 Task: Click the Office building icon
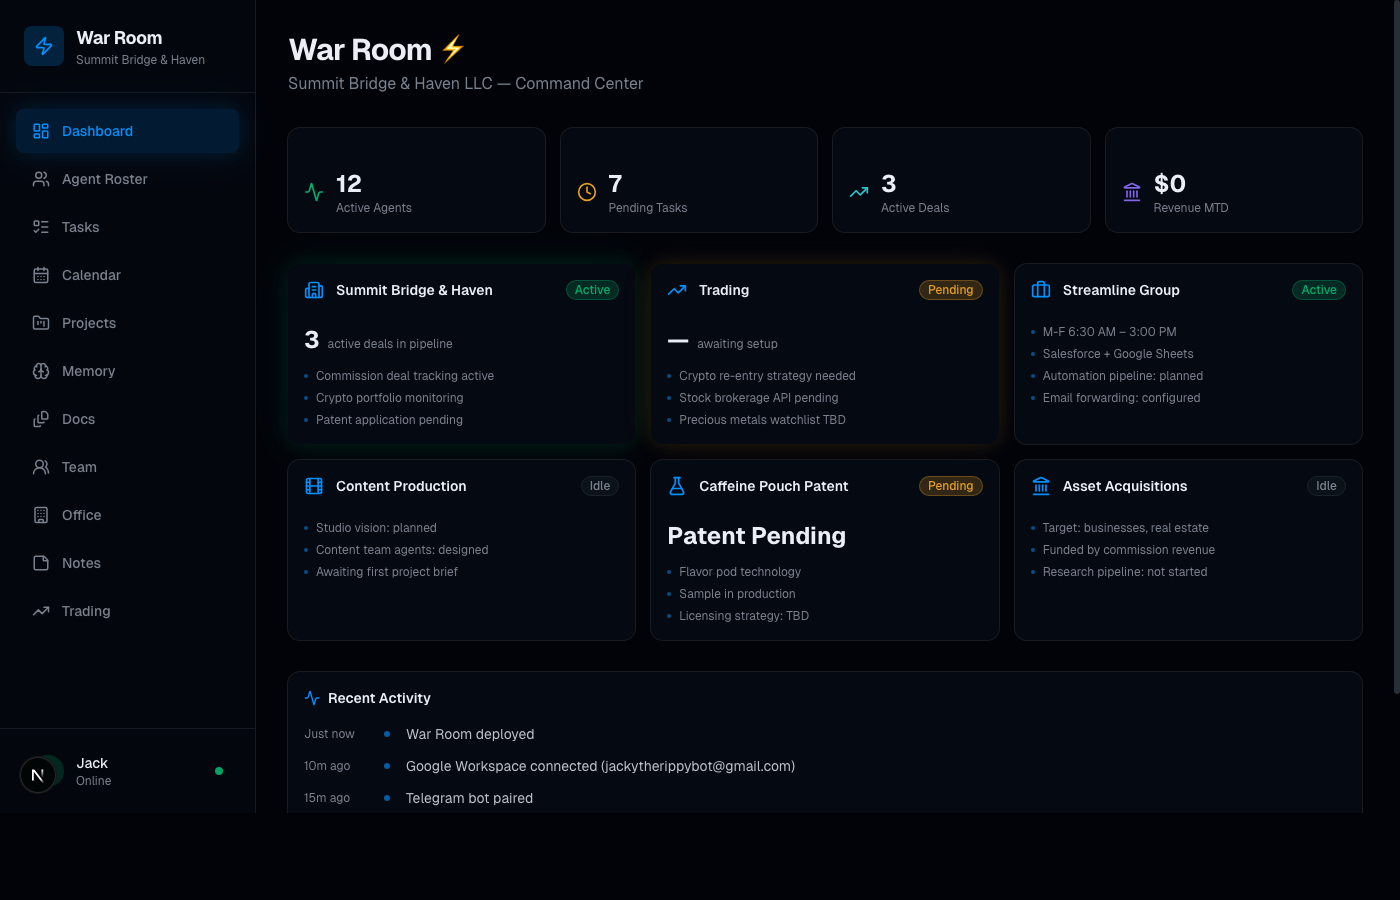pos(41,515)
